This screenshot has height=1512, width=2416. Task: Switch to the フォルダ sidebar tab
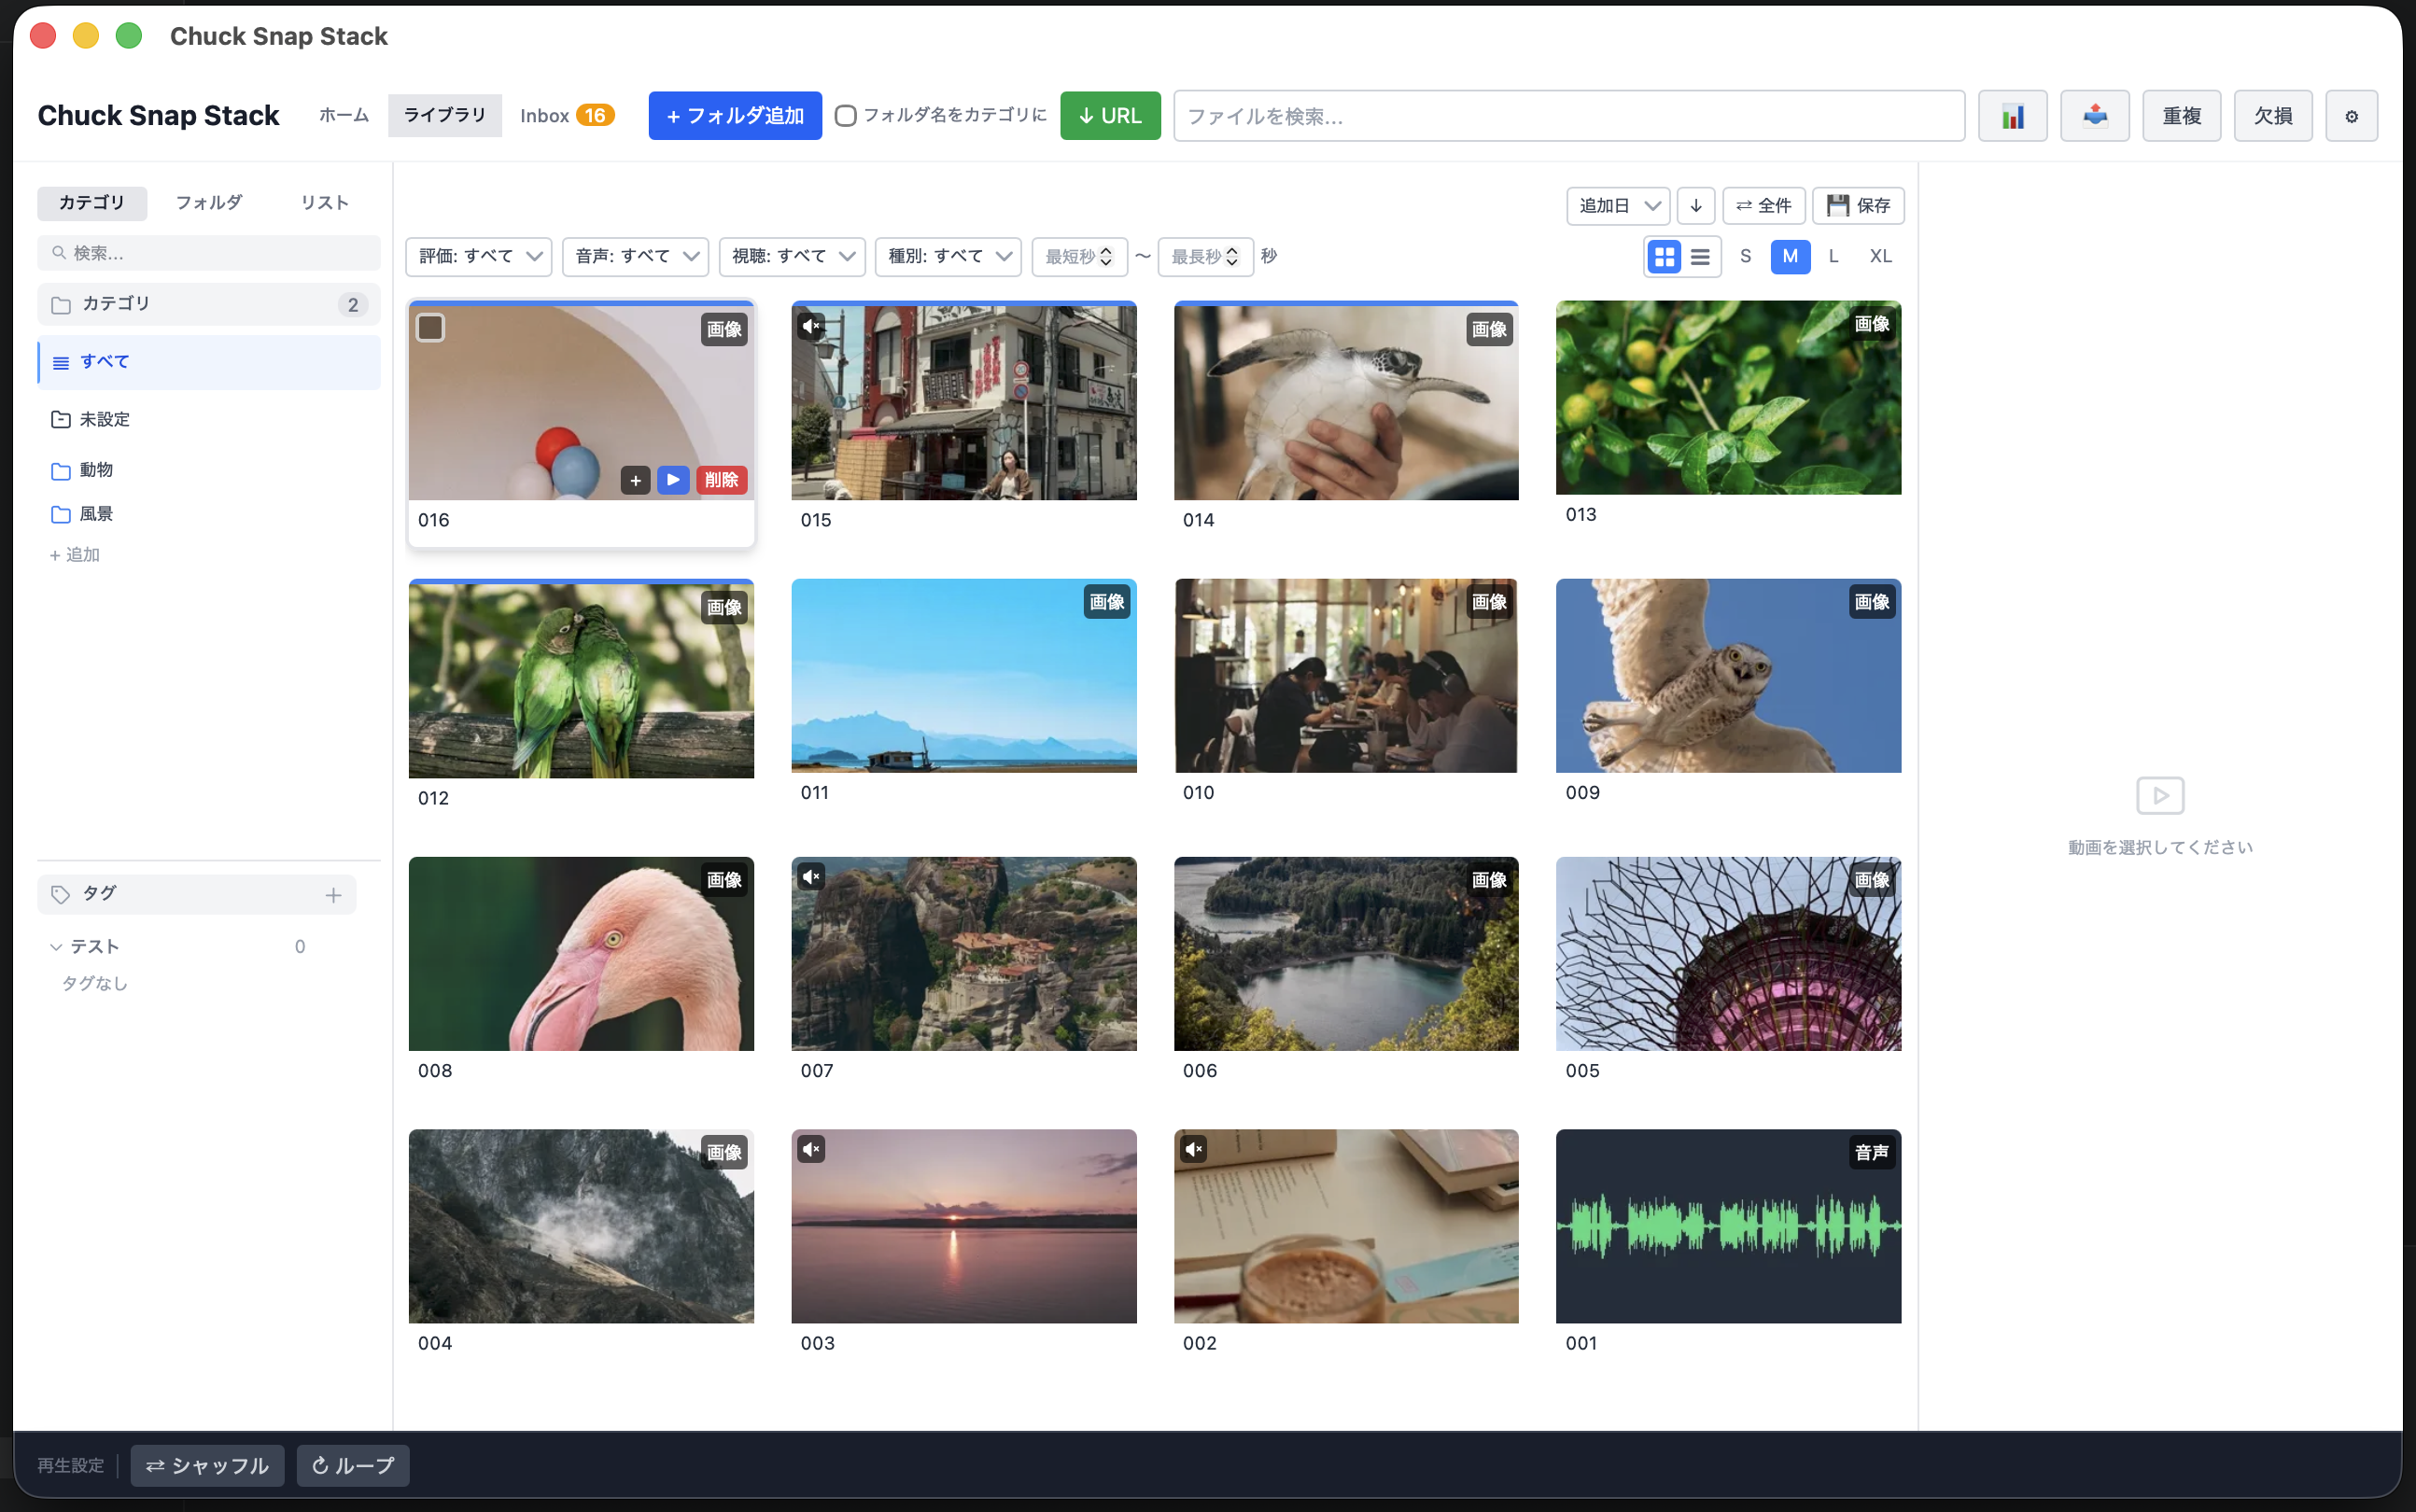coord(209,203)
